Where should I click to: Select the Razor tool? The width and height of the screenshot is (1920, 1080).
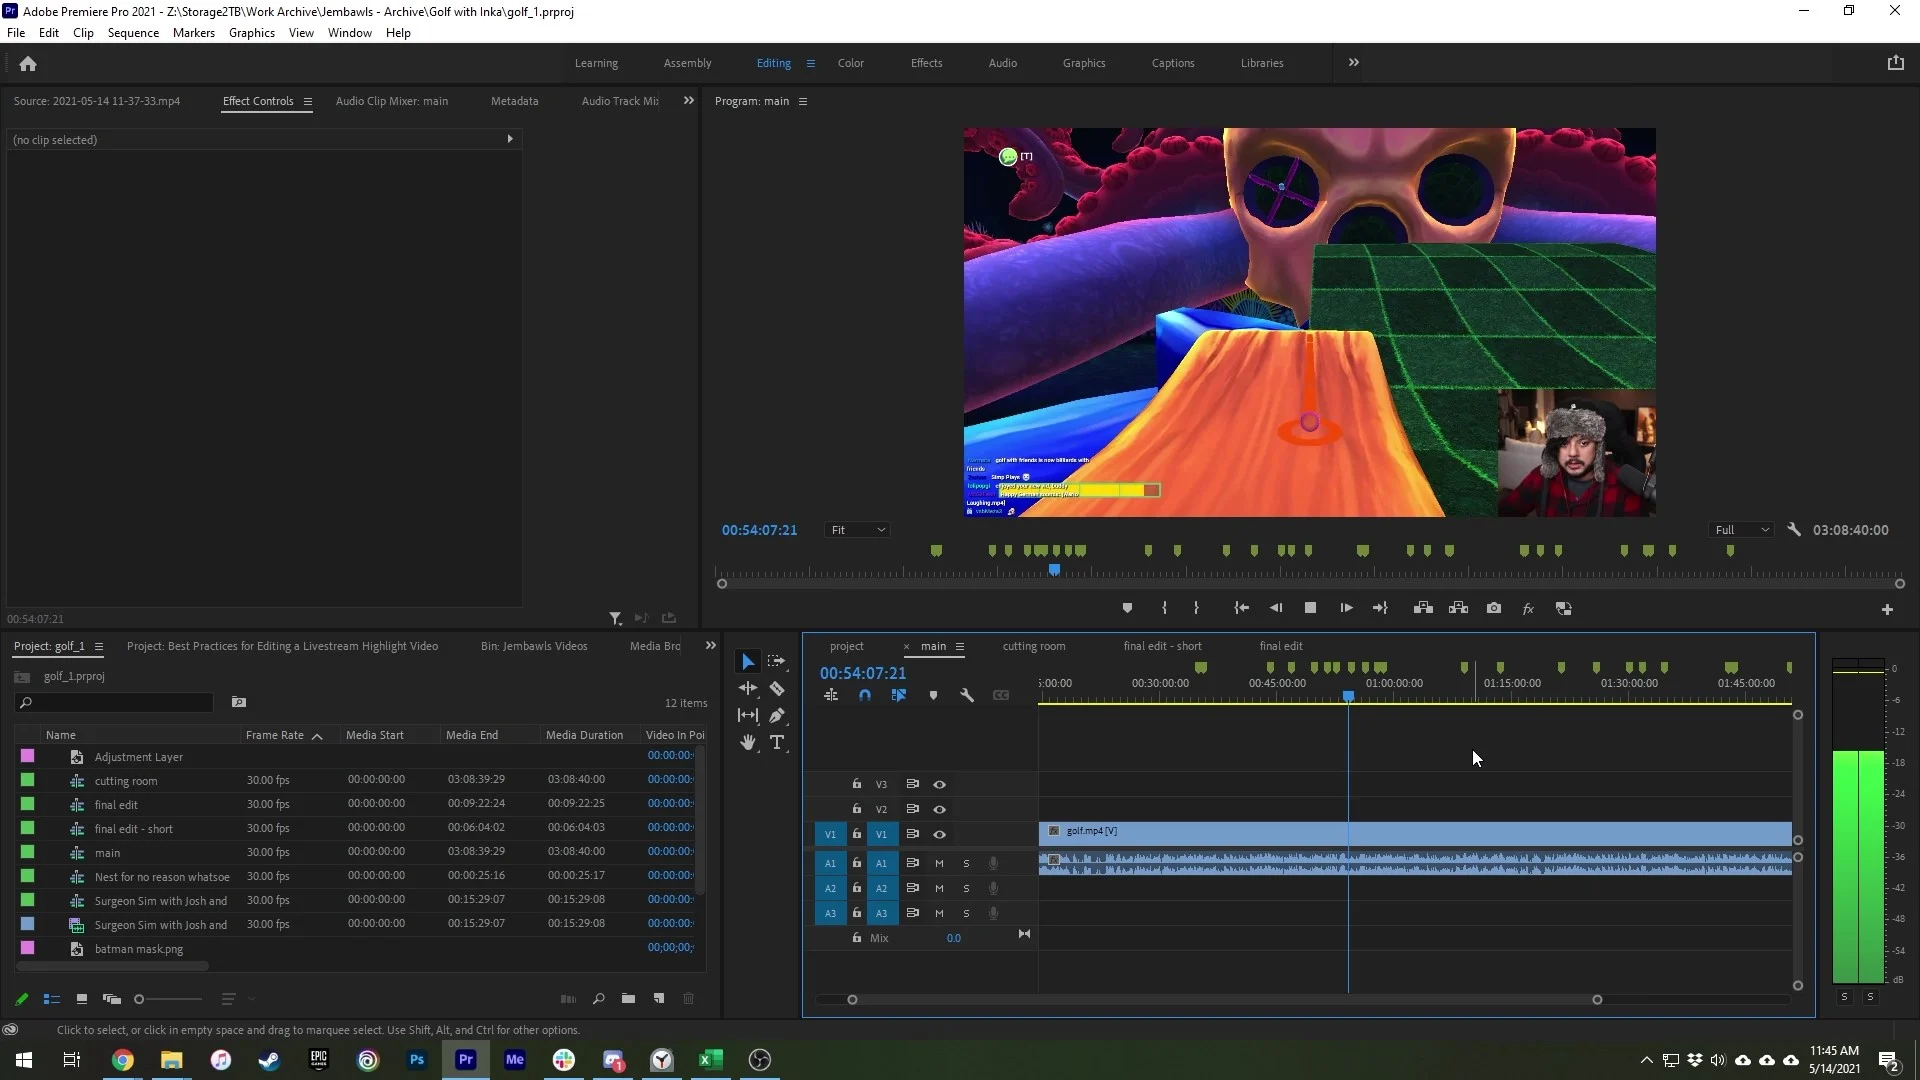(777, 688)
